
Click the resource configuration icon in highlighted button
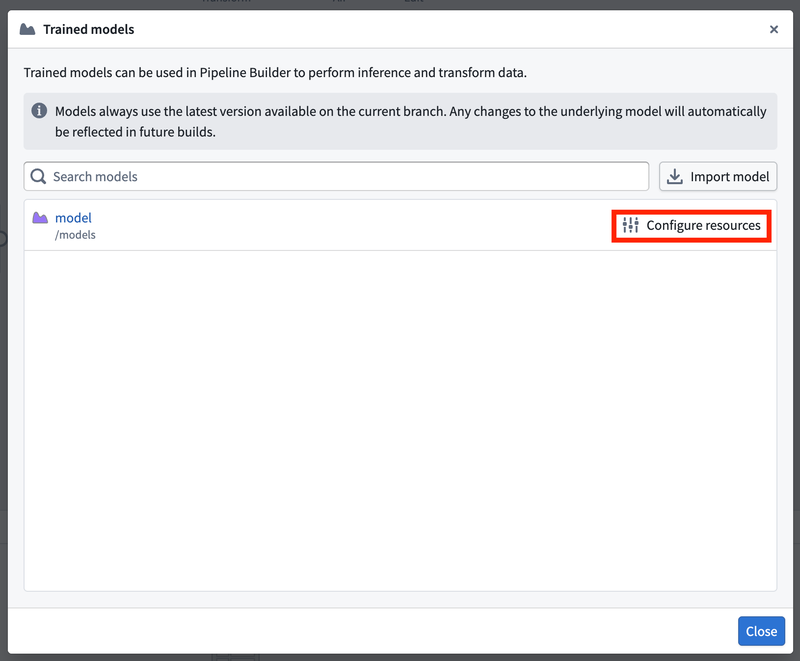point(629,225)
